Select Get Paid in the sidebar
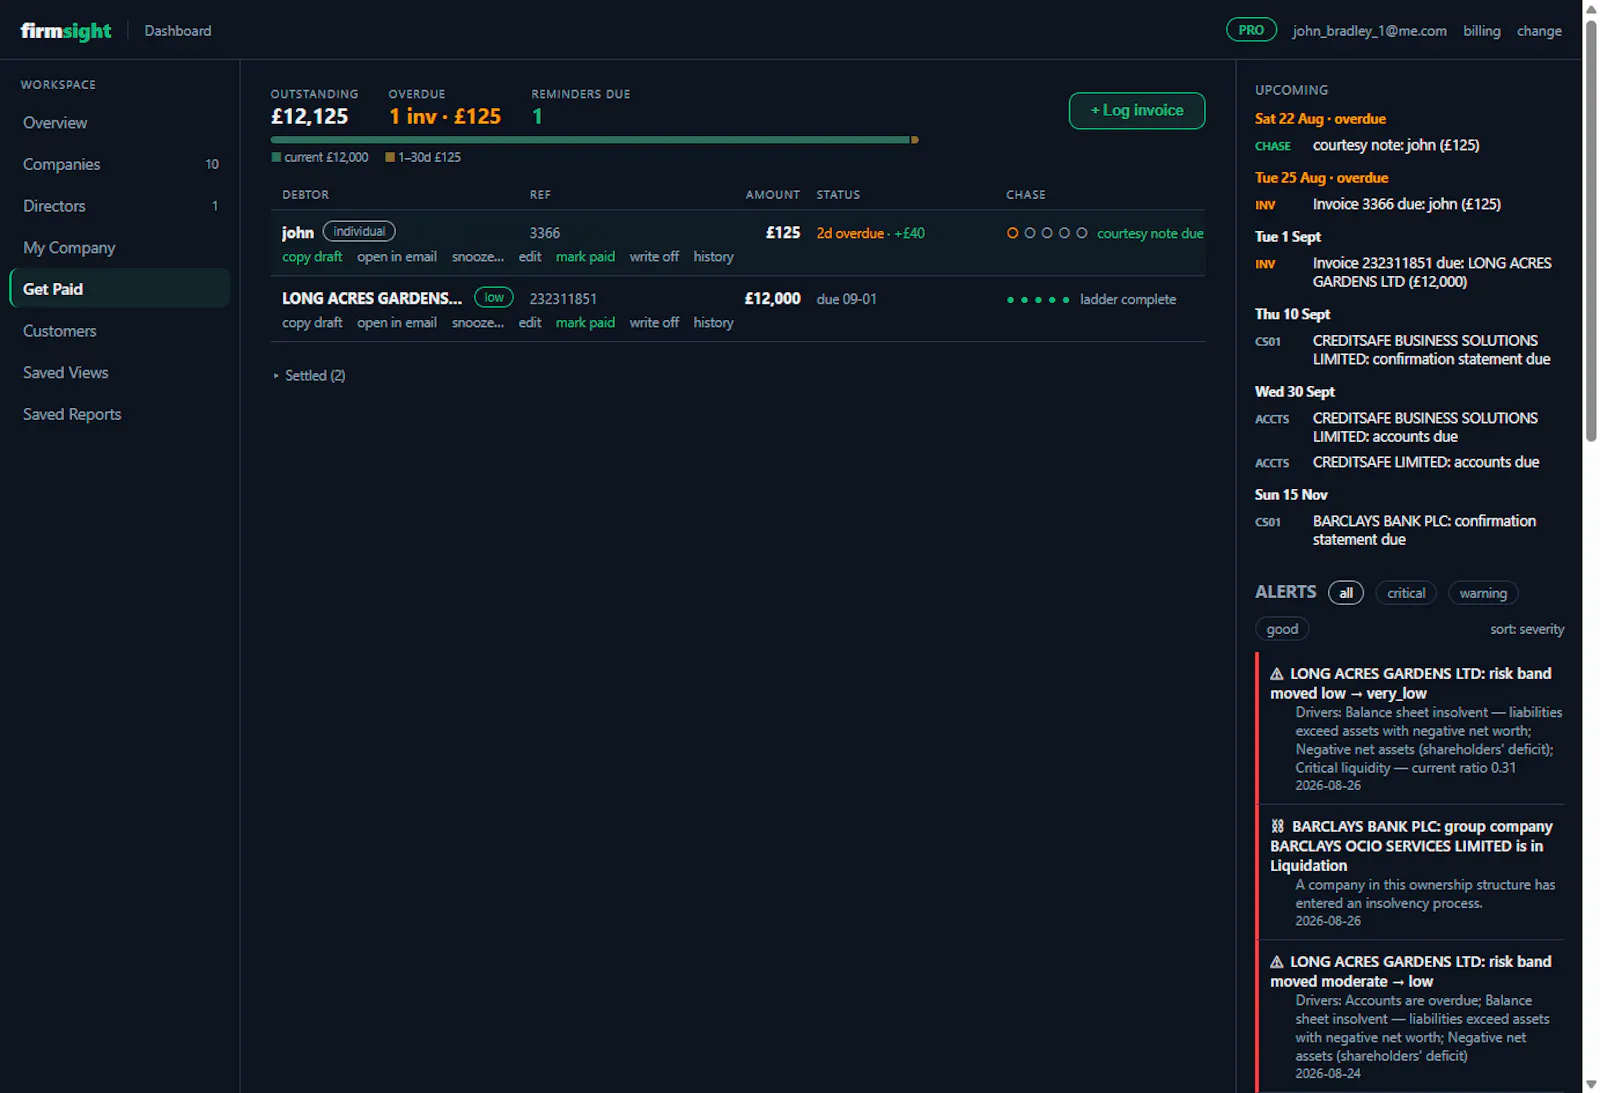 tap(120, 289)
